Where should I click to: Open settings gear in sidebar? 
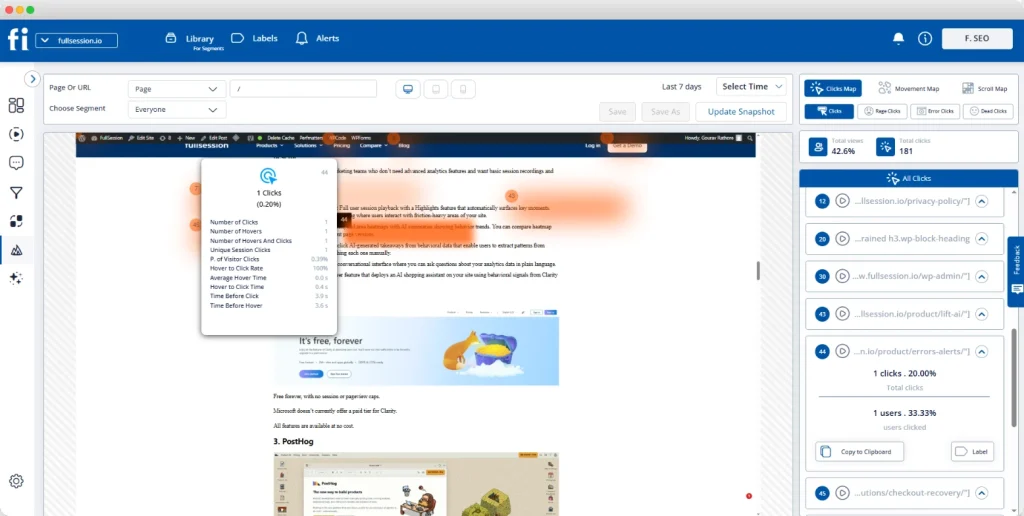pyautogui.click(x=16, y=481)
